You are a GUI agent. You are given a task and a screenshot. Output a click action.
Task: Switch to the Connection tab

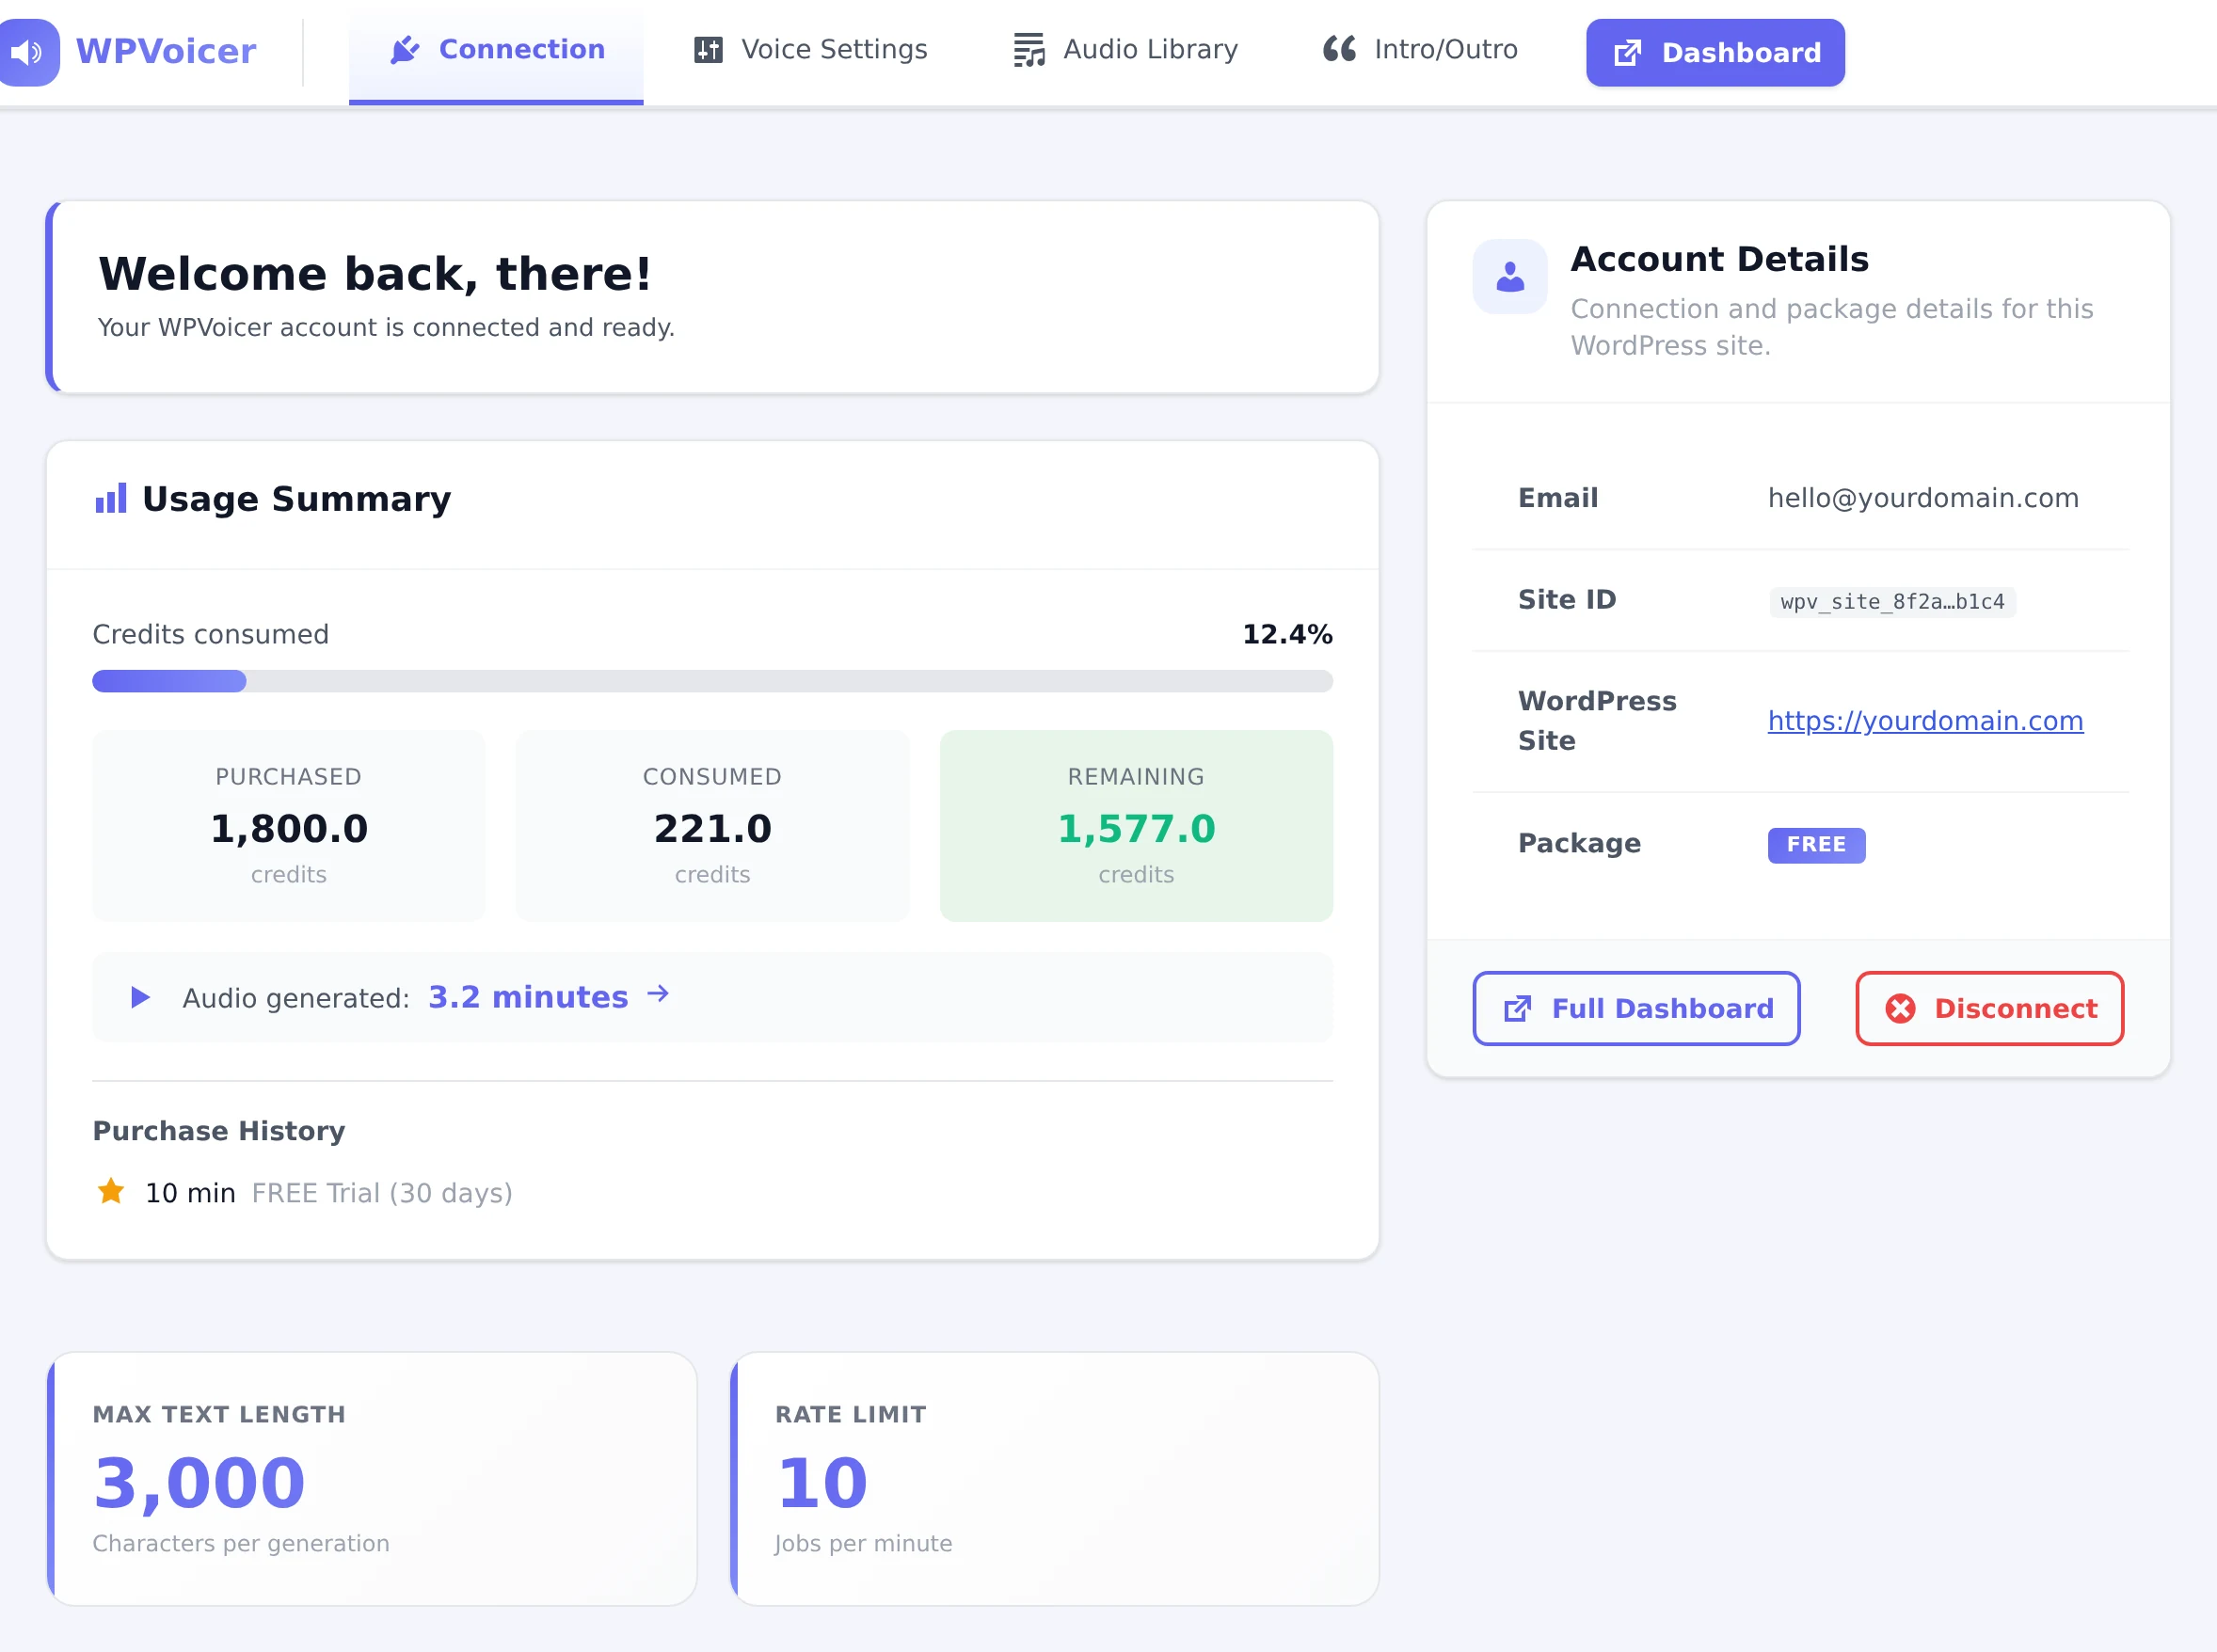[496, 51]
